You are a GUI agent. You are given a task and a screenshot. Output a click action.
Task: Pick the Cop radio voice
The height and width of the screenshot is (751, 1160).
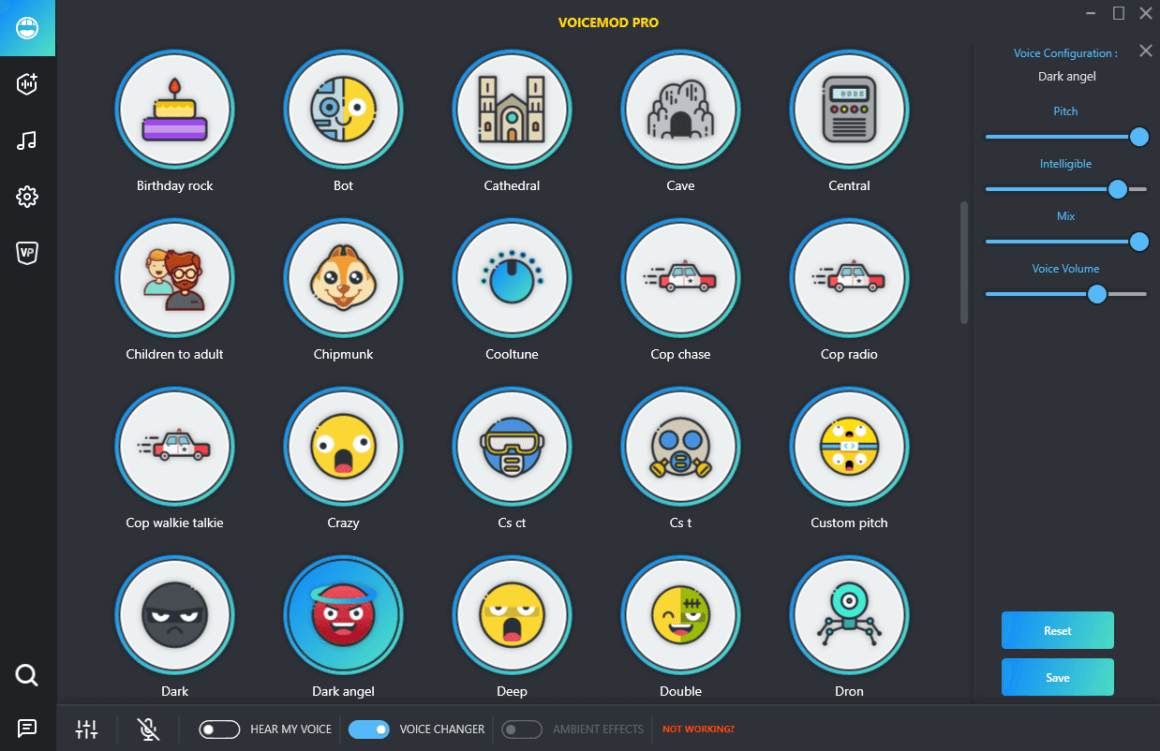849,277
